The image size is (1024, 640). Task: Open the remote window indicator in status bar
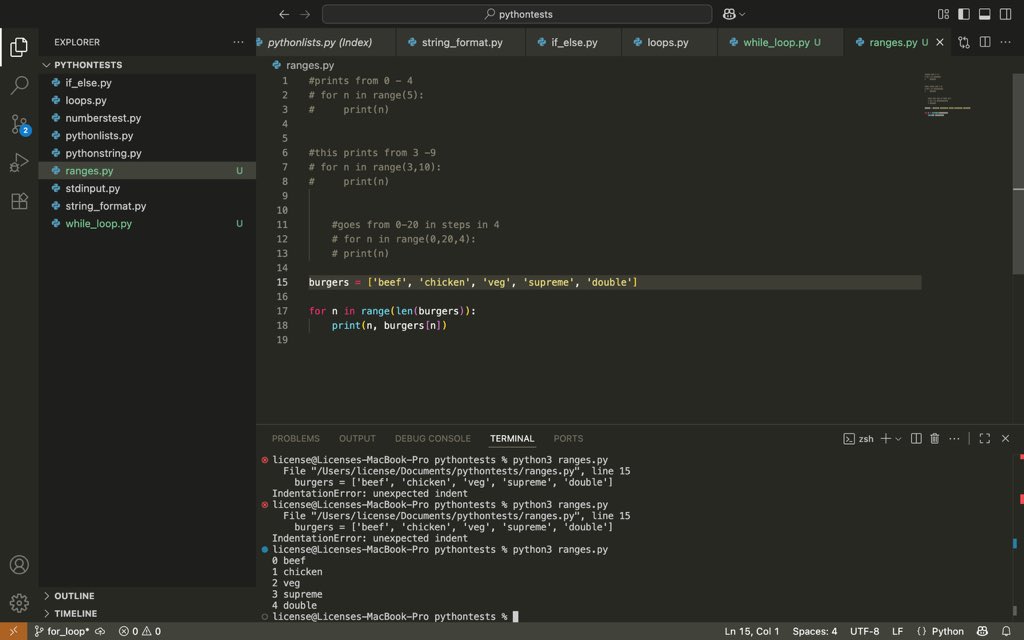click(x=13, y=631)
